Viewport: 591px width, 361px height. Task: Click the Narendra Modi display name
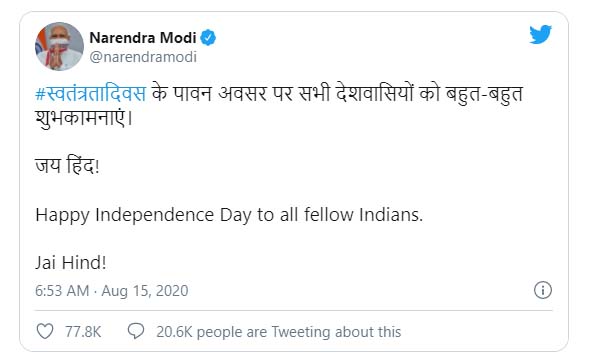coord(143,38)
